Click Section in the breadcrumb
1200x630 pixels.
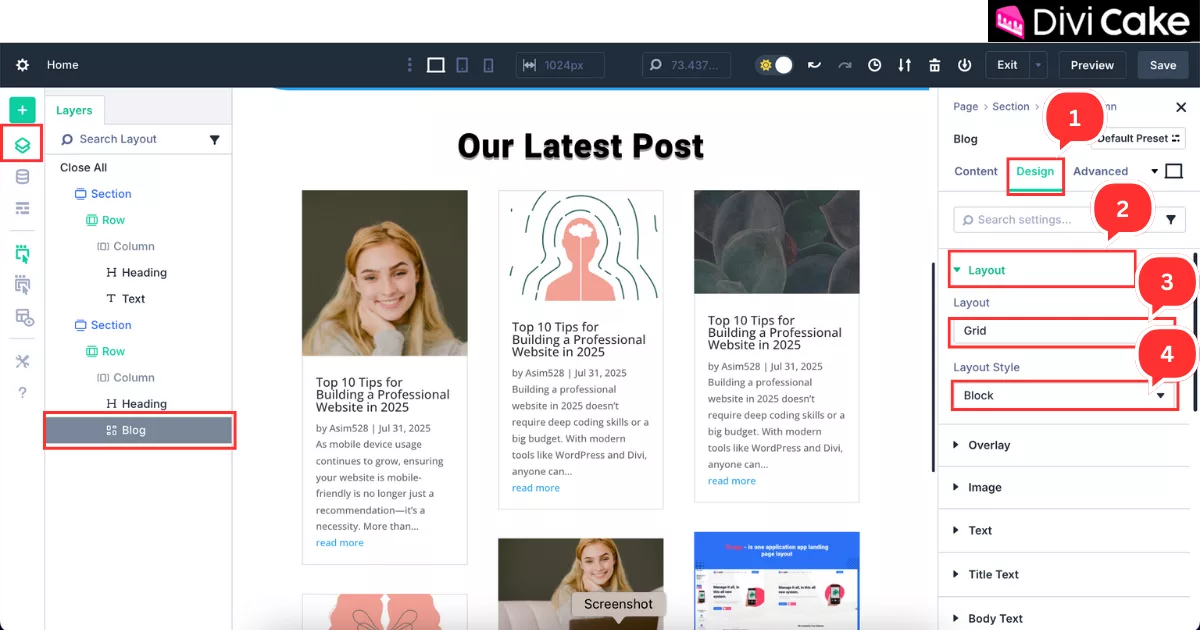pyautogui.click(x=1010, y=107)
